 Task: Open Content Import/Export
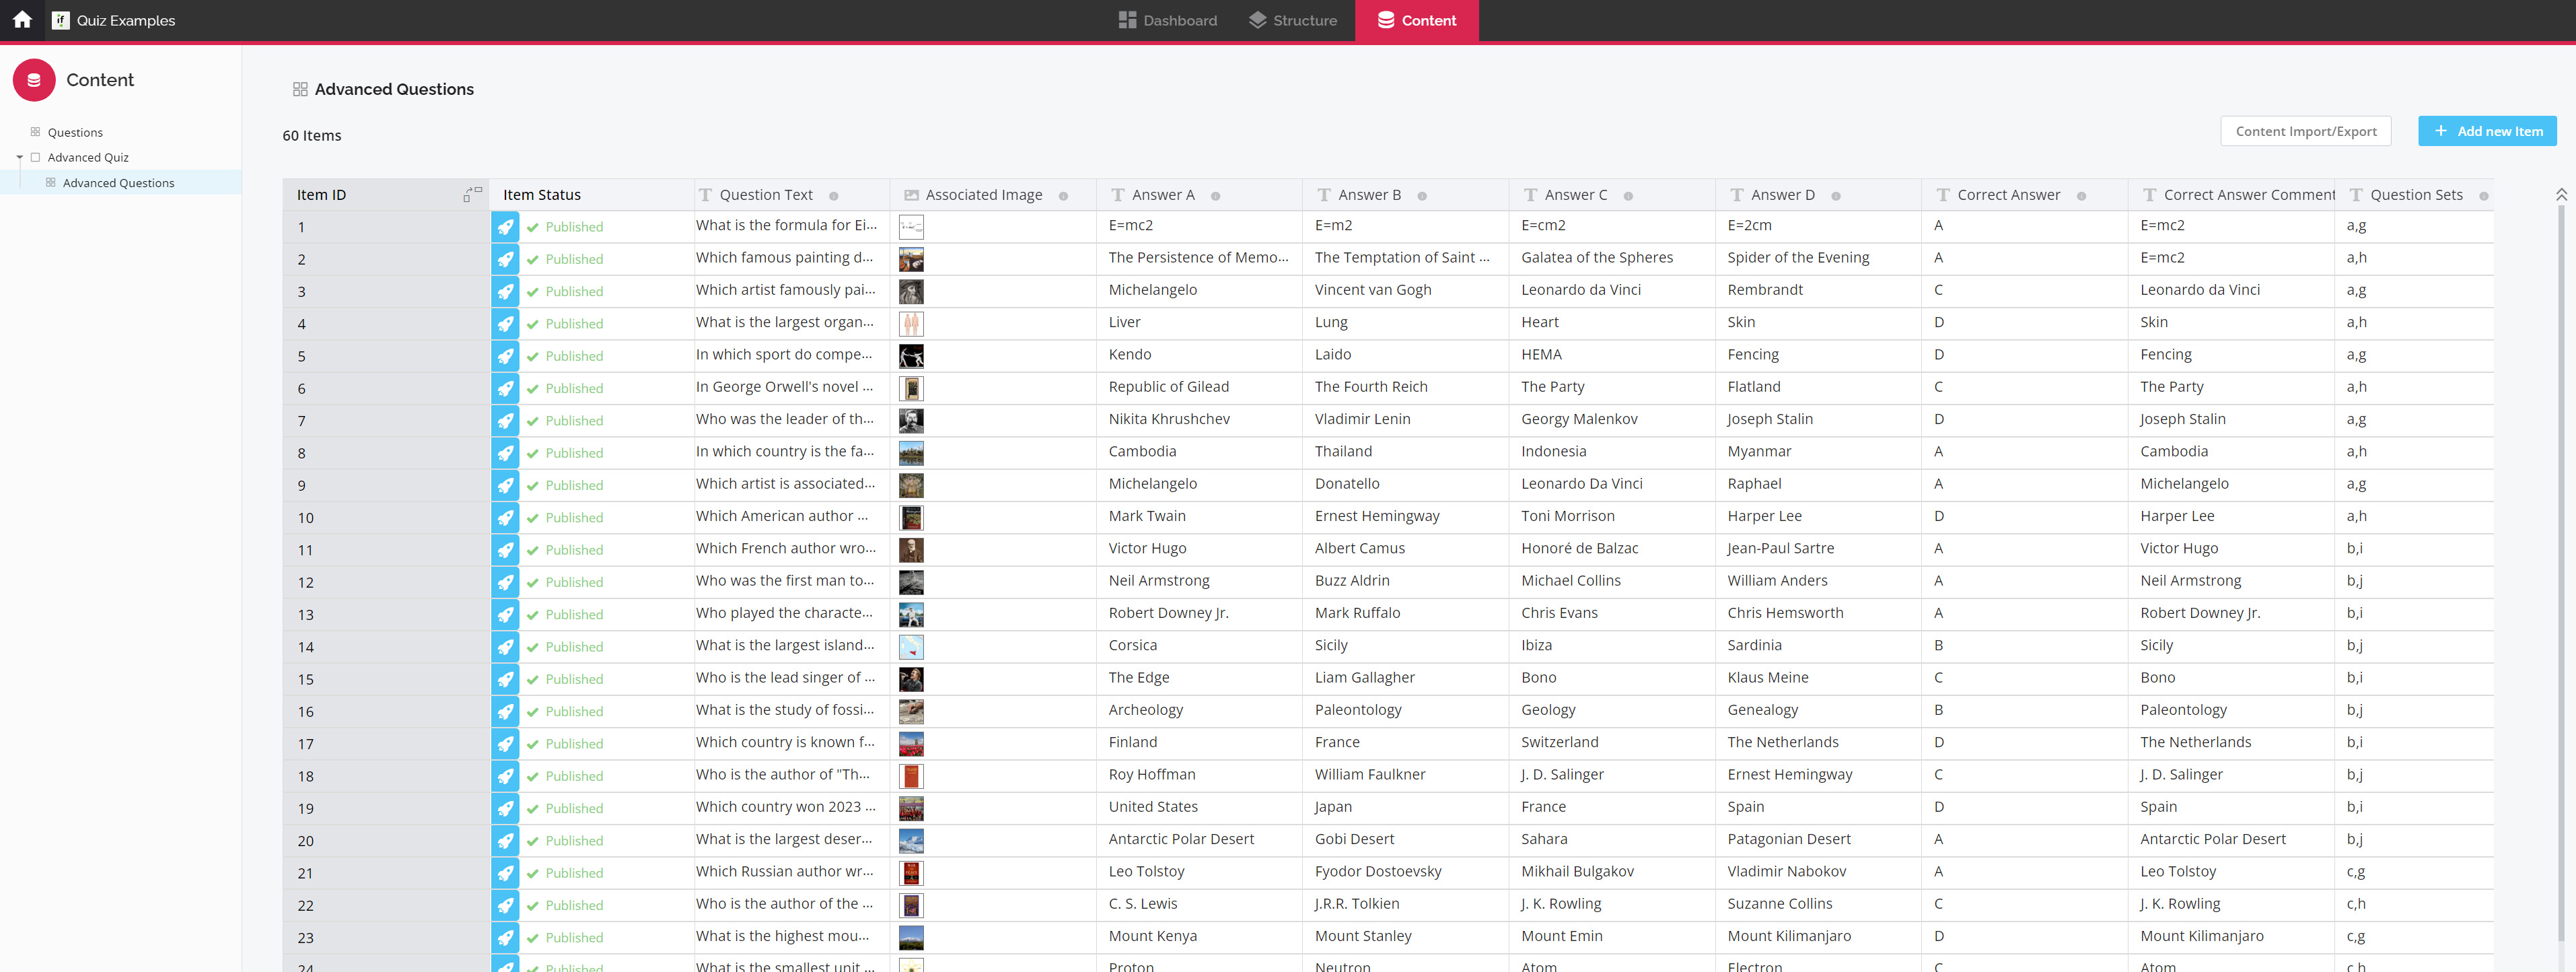click(2305, 131)
